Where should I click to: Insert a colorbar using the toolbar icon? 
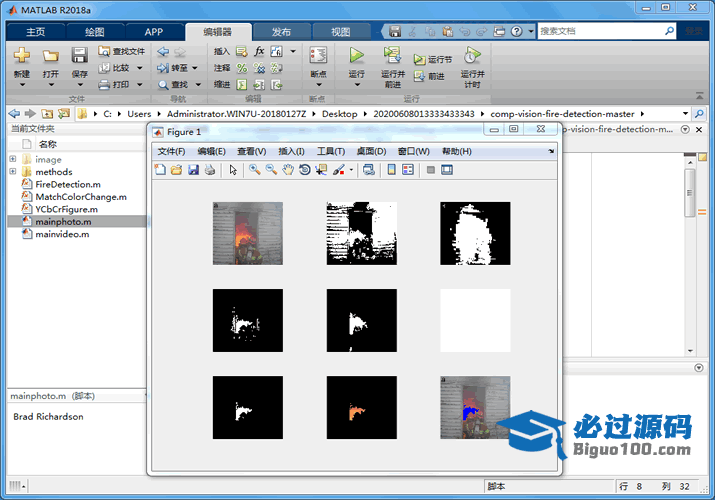391,170
